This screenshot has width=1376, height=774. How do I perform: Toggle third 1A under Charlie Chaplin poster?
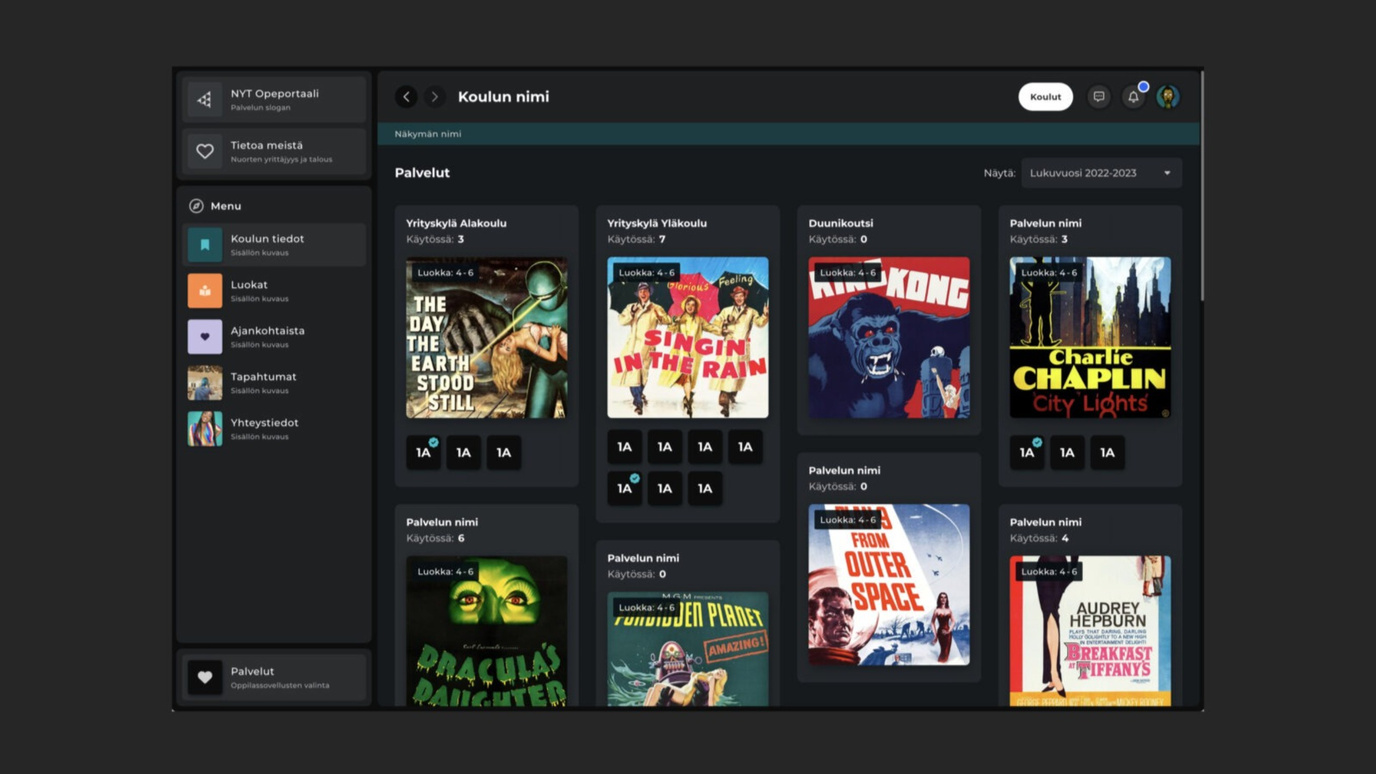[x=1107, y=453]
